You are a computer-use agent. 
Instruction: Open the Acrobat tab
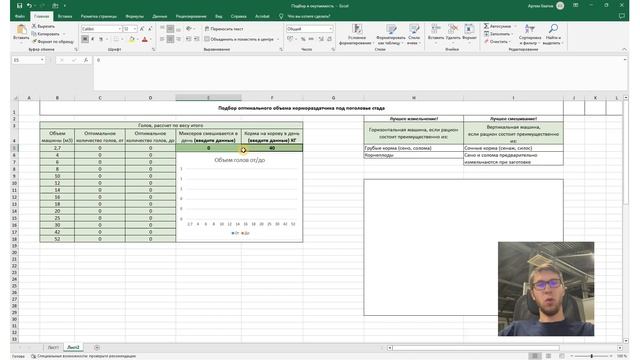pos(262,16)
